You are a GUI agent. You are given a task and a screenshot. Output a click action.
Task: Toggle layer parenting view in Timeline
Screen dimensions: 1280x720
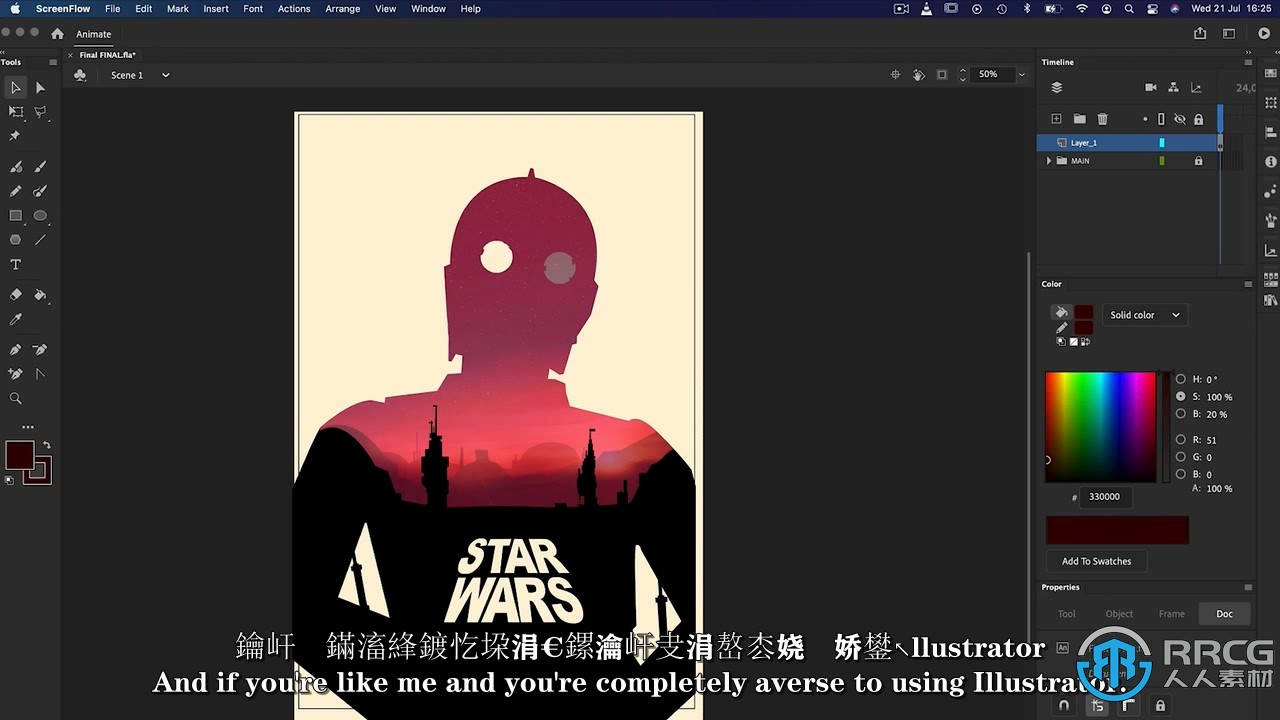(x=1173, y=88)
